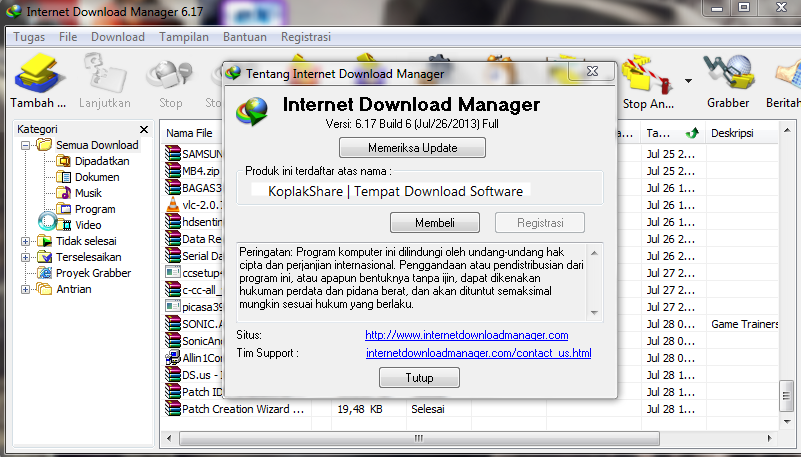This screenshot has width=801, height=457.
Task: Expand the Antrian tree node
Action: click(x=25, y=290)
